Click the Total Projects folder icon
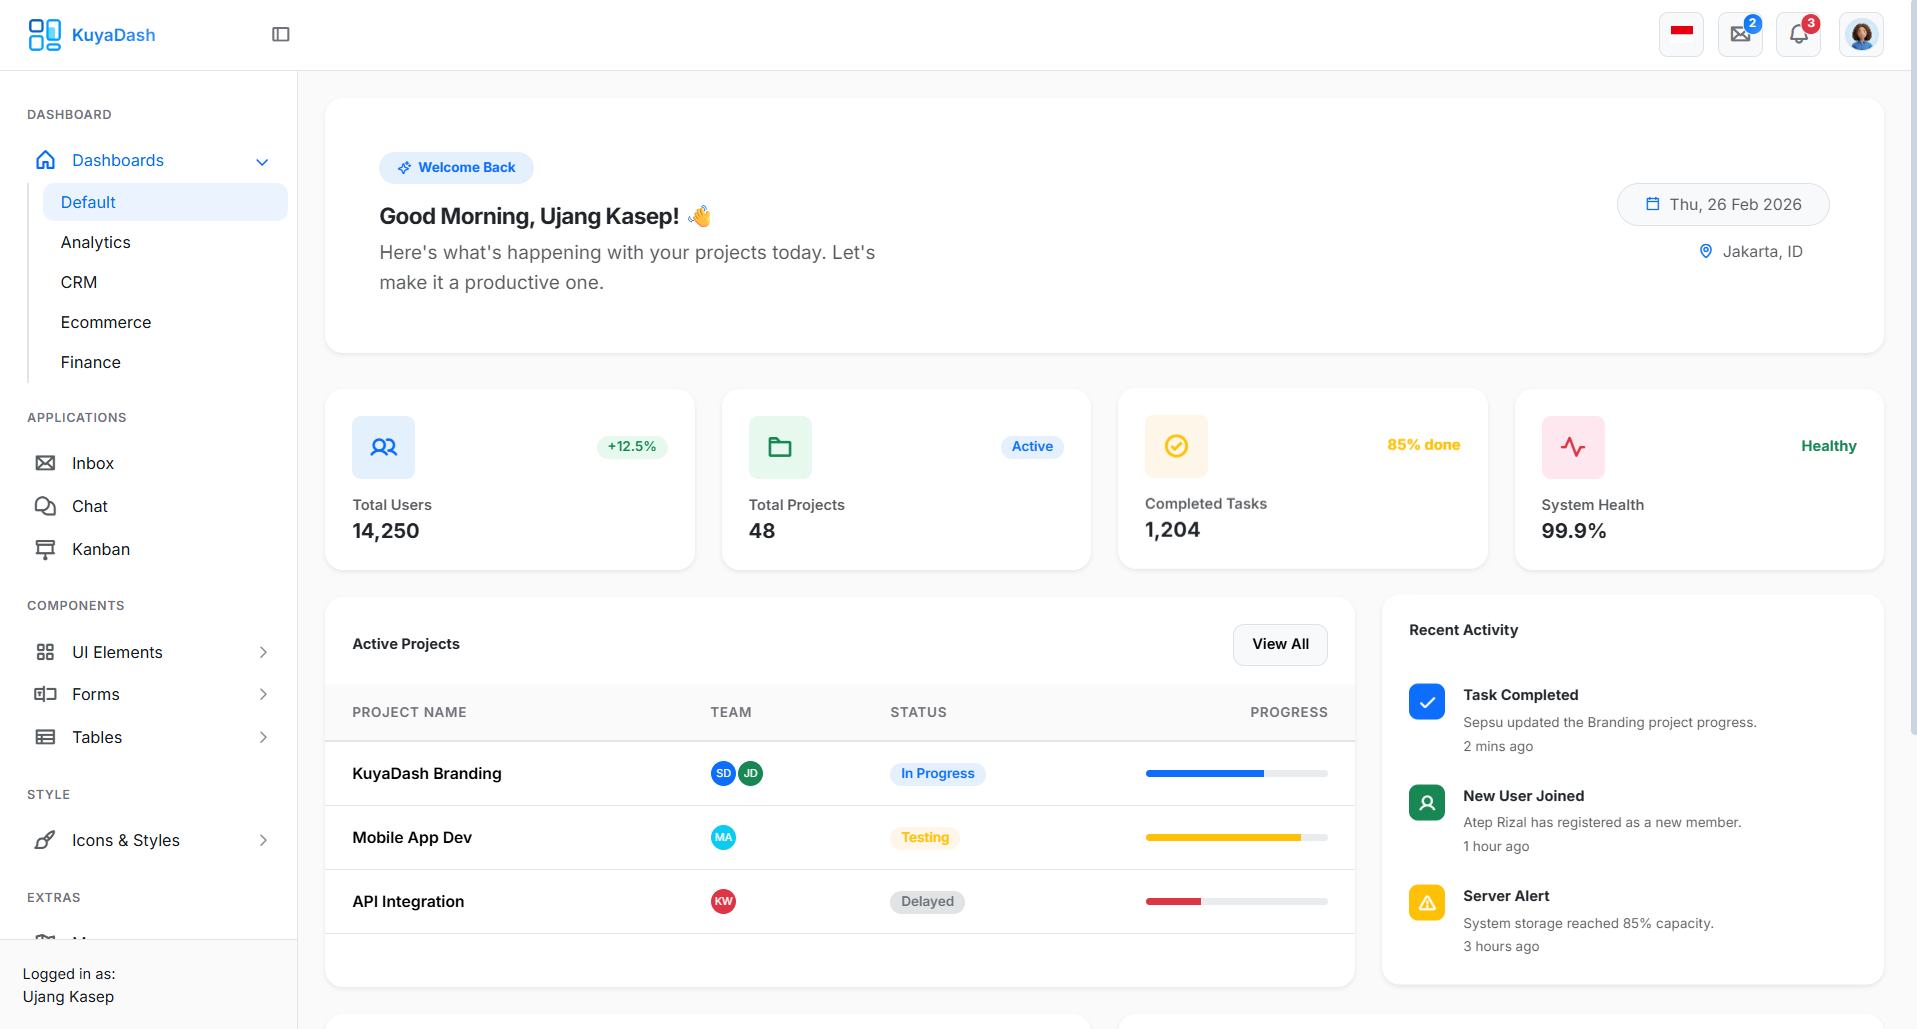This screenshot has width=1917, height=1029. tap(780, 447)
